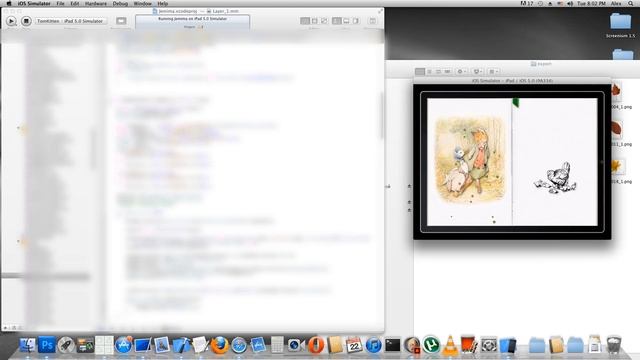
Task: Open Photoshop from the Dock
Action: (x=47, y=345)
